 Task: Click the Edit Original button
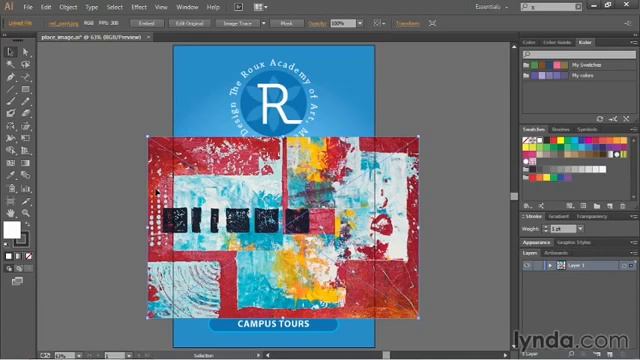click(189, 23)
